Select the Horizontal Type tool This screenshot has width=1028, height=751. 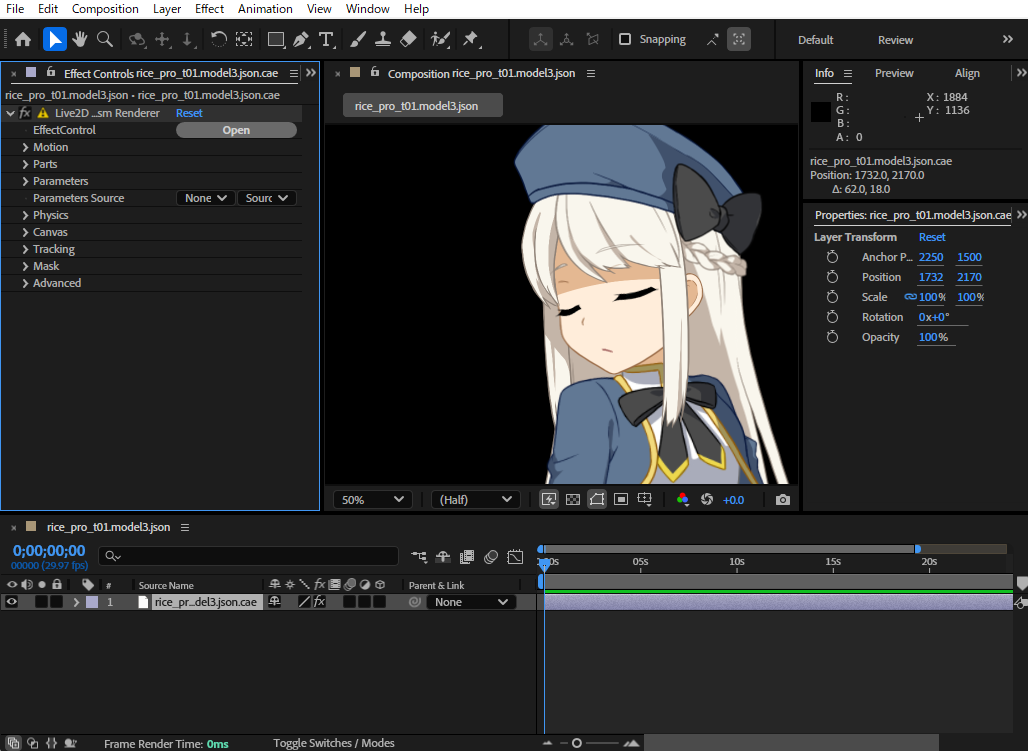coord(326,40)
